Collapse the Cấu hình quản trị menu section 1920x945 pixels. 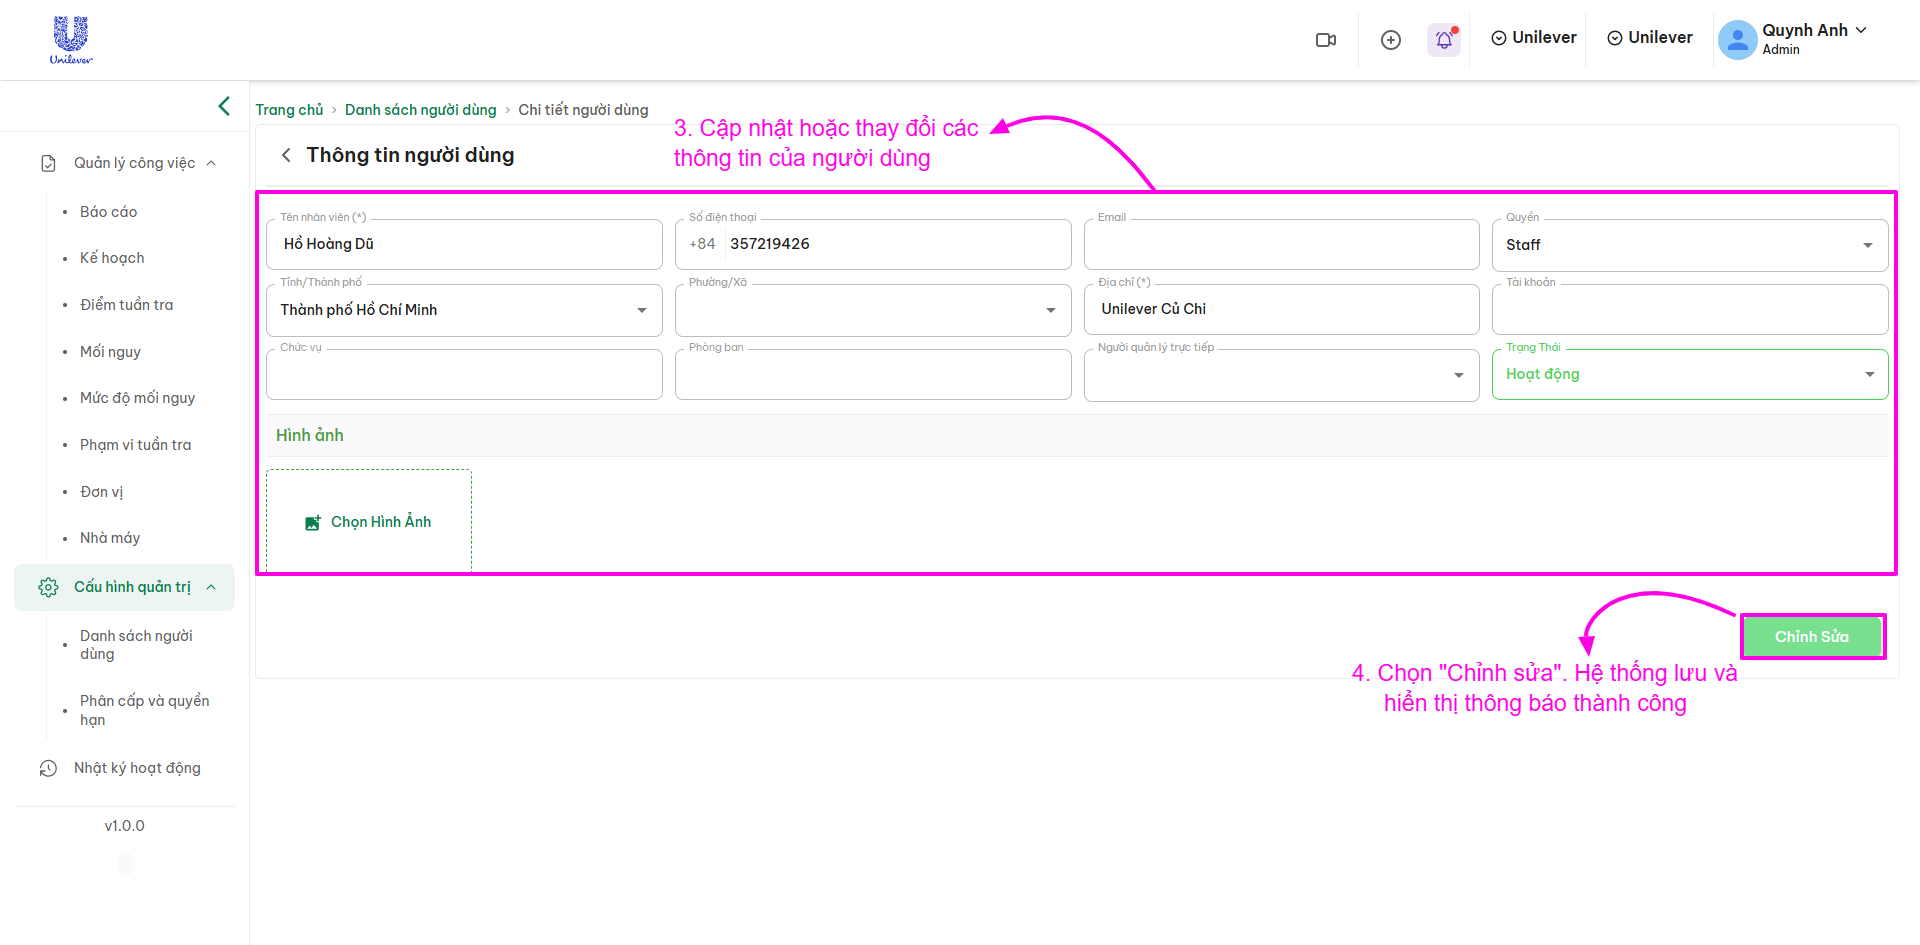211,587
